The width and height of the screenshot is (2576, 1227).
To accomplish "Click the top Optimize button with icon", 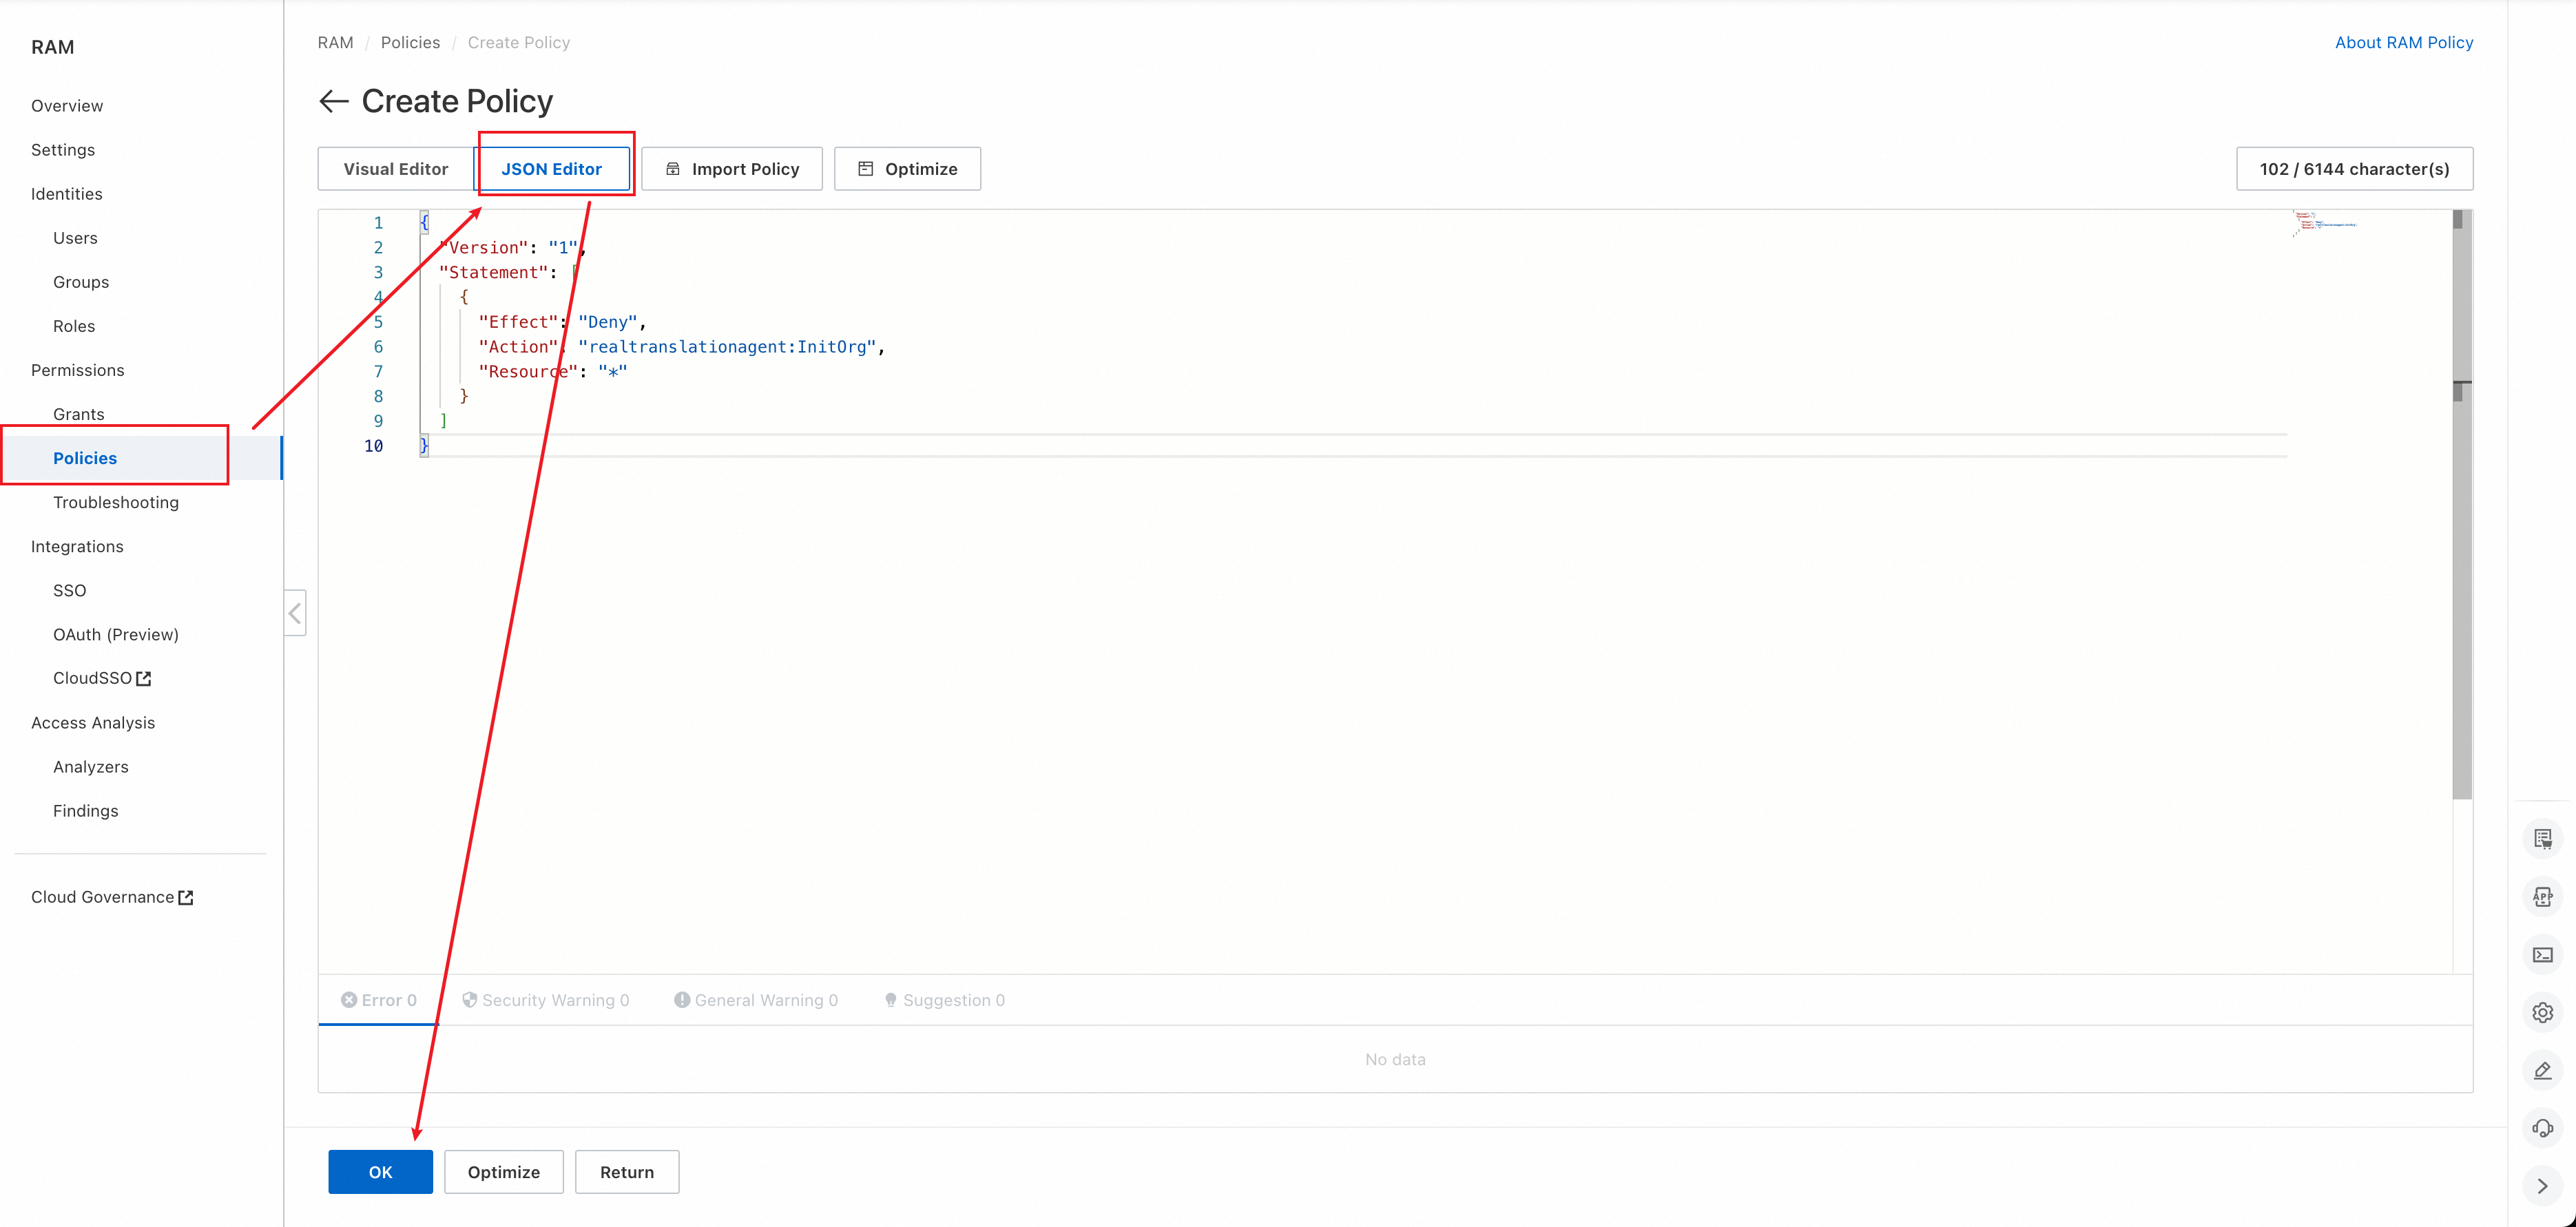I will (907, 169).
